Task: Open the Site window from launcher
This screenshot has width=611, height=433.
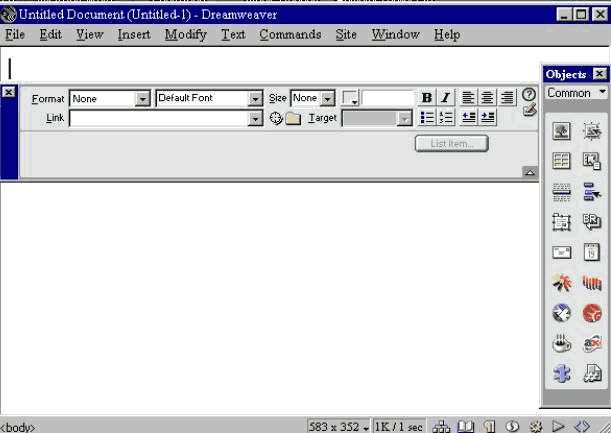Action: coord(441,427)
